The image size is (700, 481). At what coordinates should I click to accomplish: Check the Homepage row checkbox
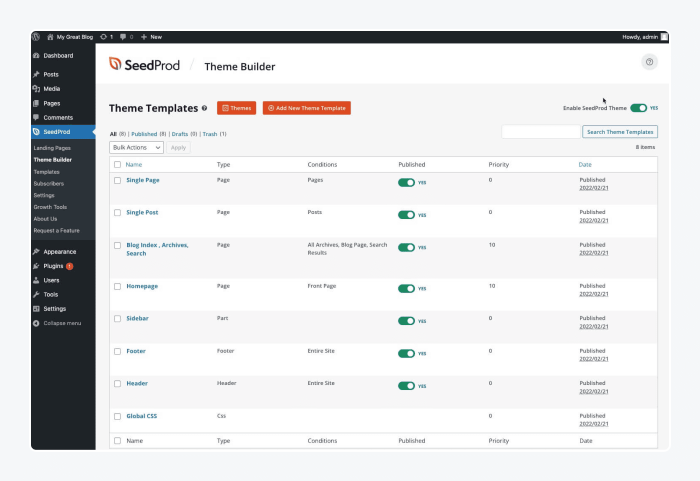pos(117,286)
